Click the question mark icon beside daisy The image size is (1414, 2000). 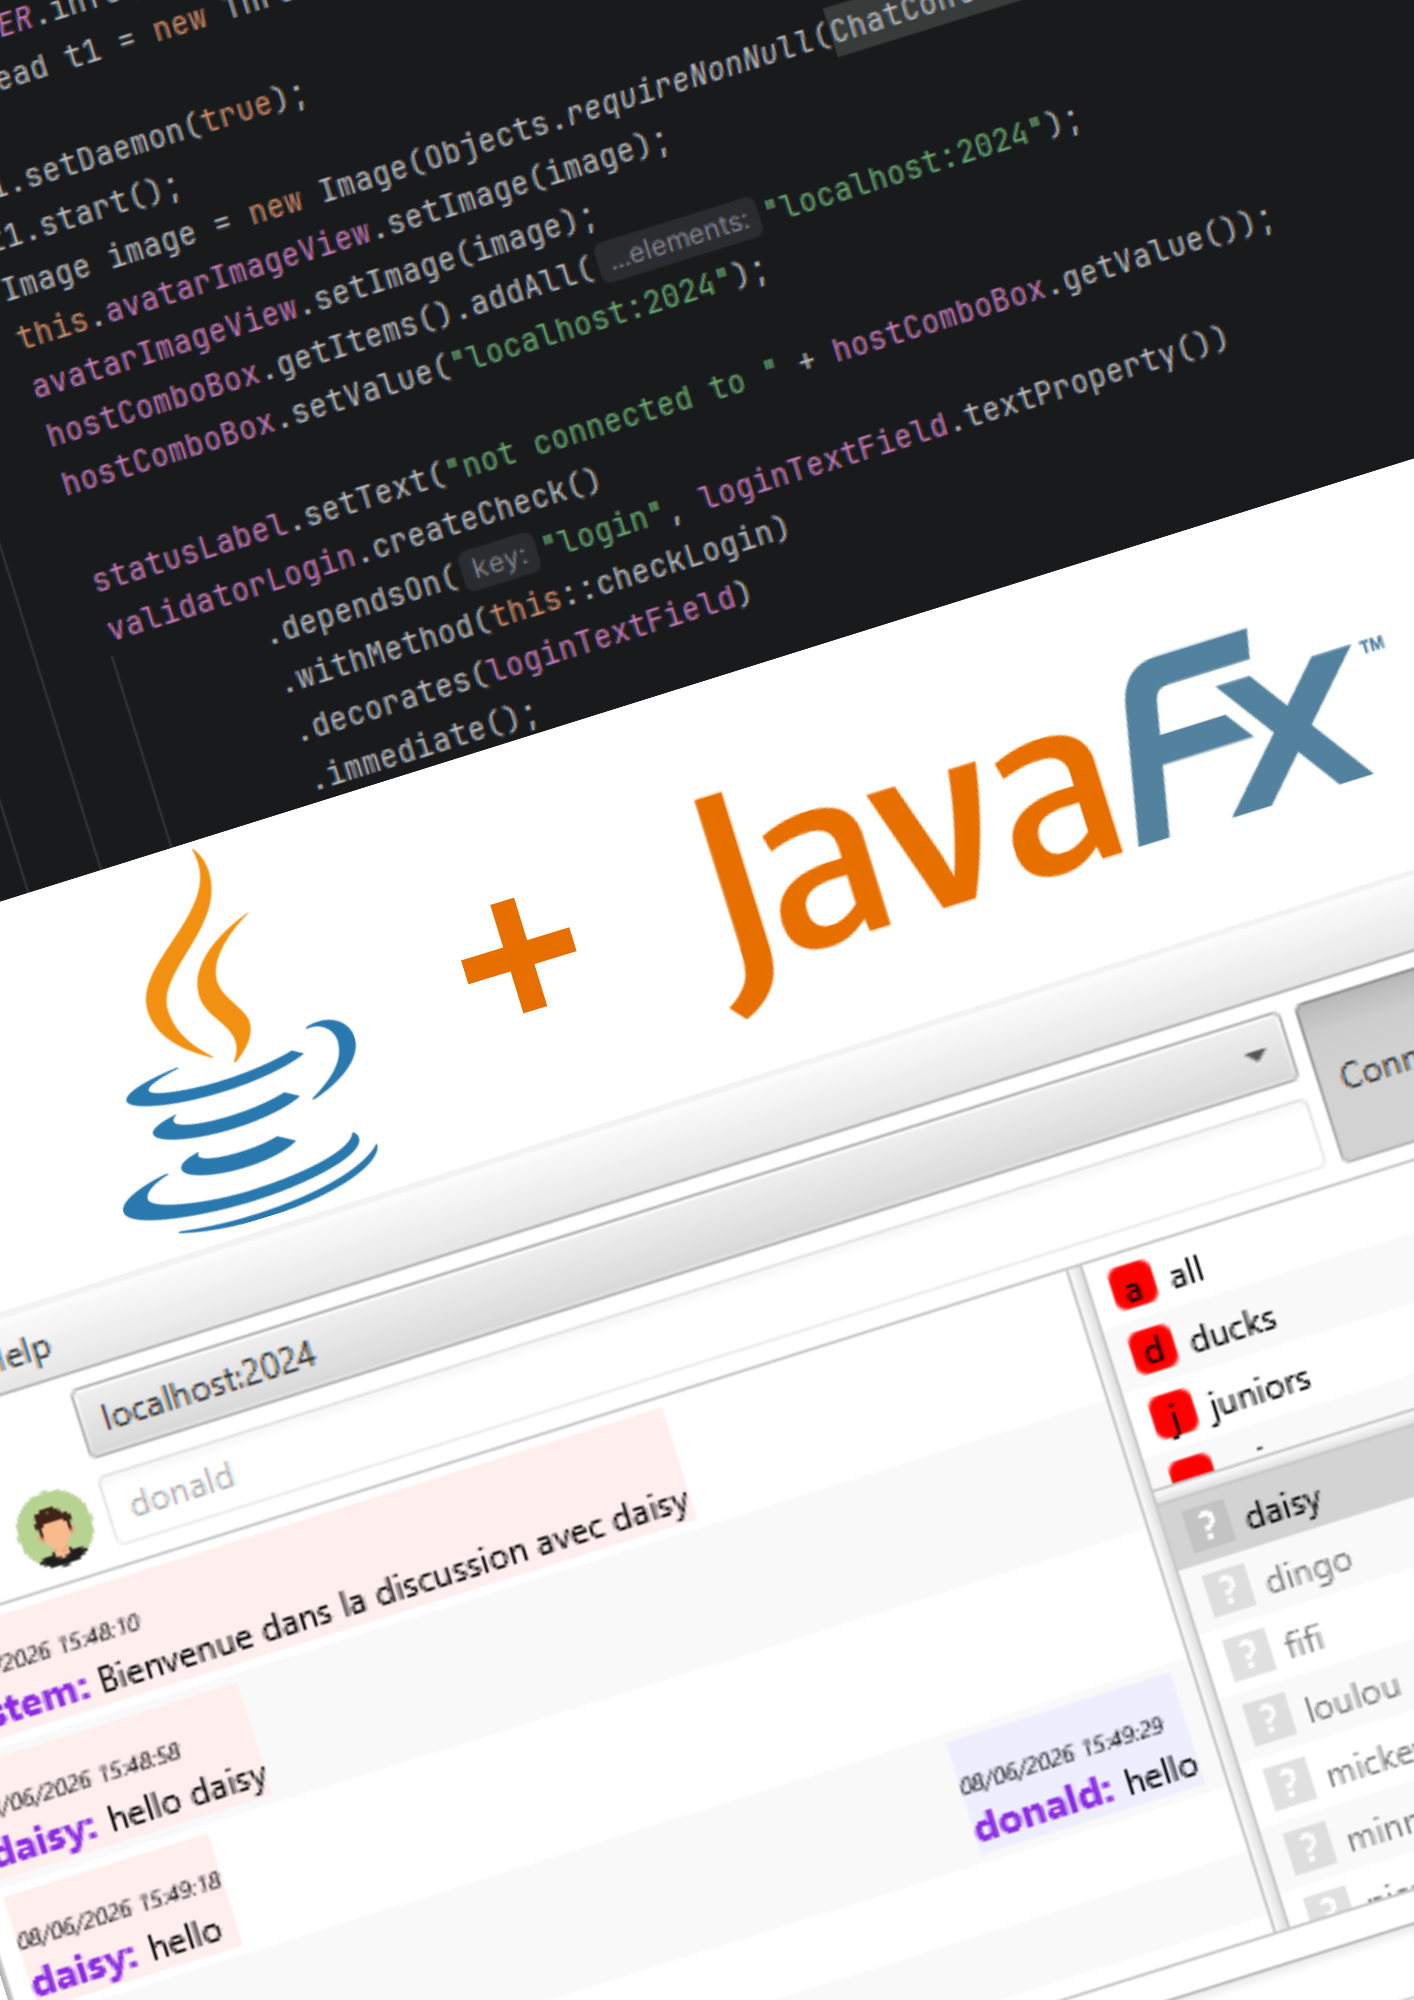1207,1526
